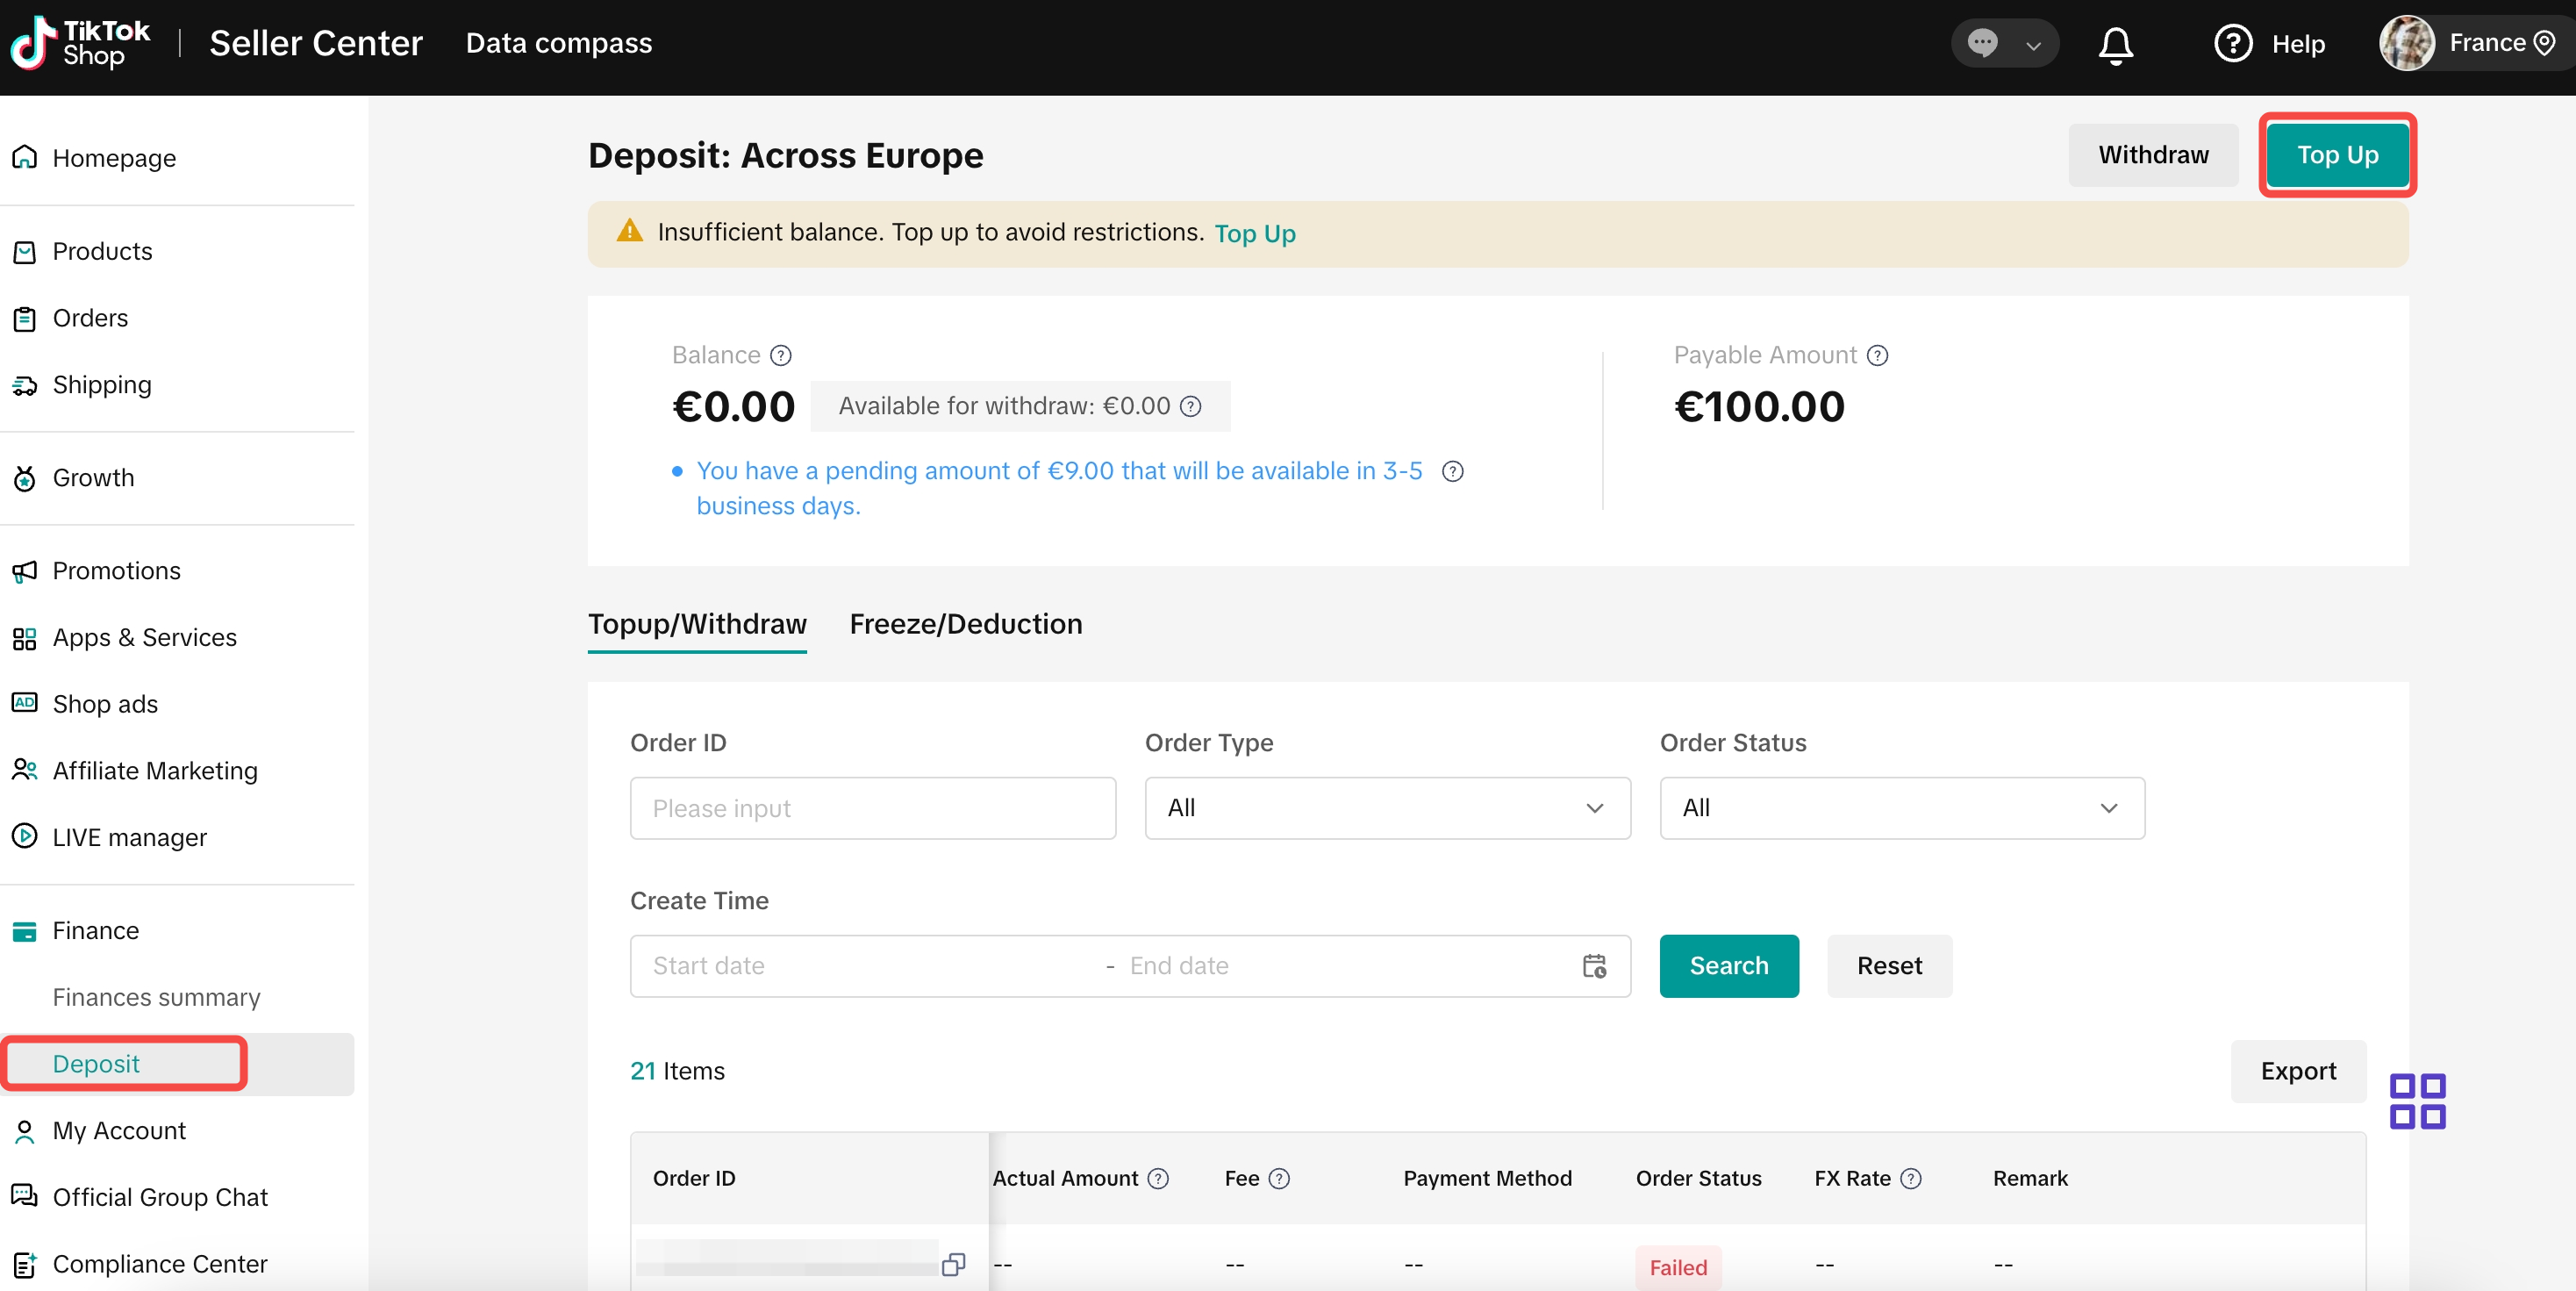This screenshot has height=1291, width=2576.
Task: Click the Order ID input field
Action: coord(872,808)
